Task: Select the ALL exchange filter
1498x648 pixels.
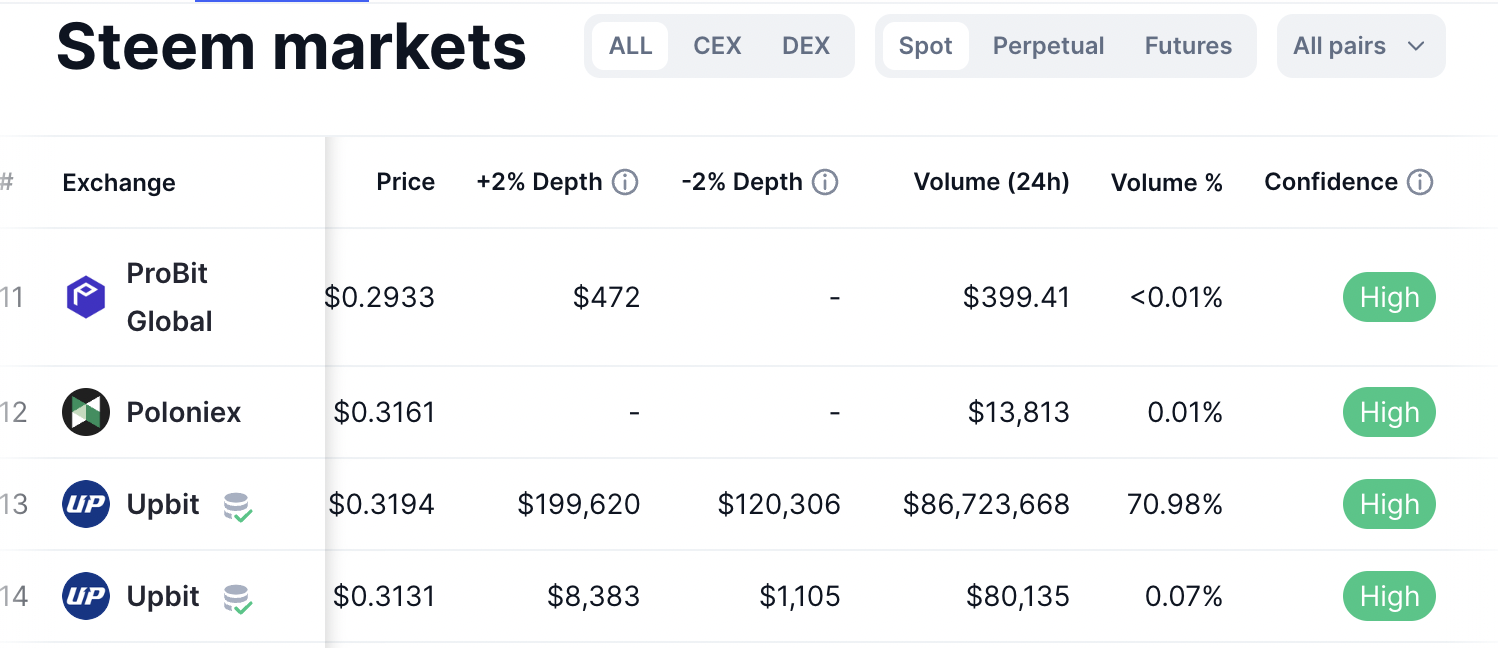Action: coord(630,46)
